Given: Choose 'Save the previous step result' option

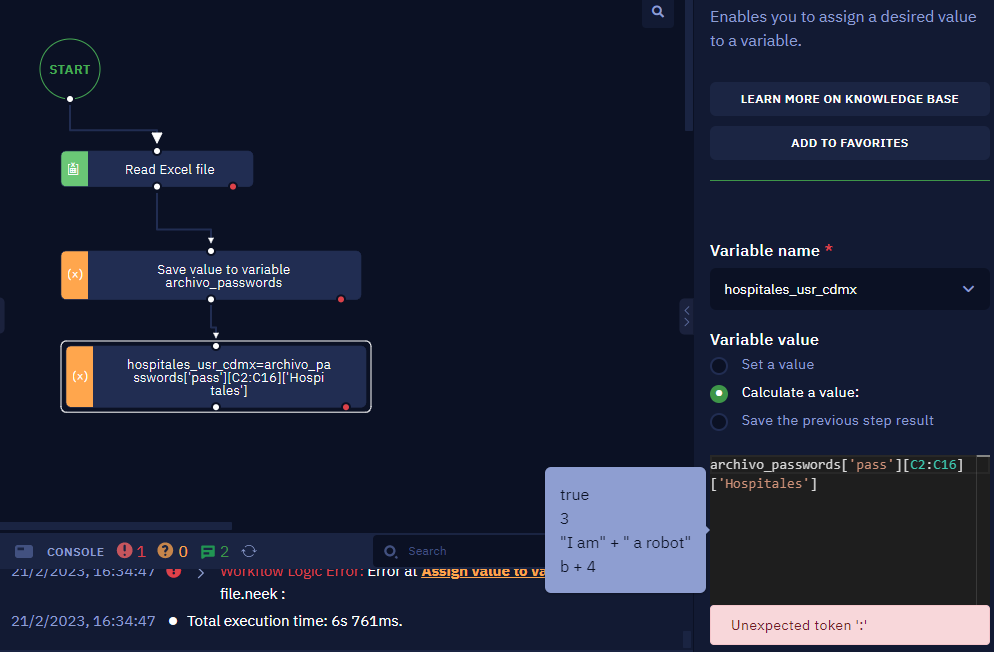Looking at the screenshot, I should 719,421.
